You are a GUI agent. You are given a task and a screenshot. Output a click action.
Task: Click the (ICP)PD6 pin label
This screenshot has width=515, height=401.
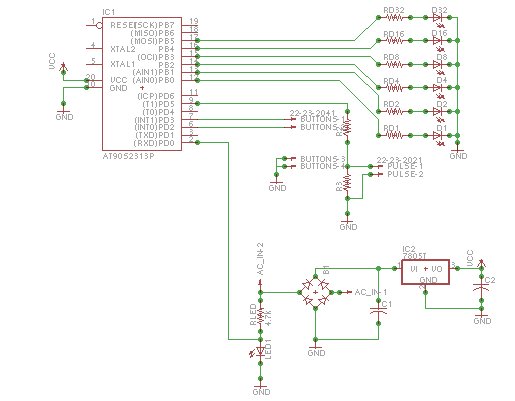156,96
